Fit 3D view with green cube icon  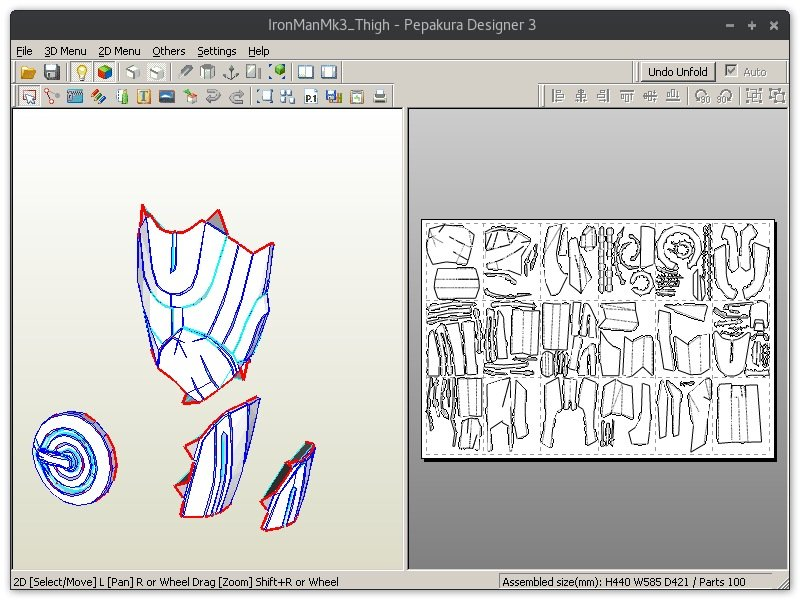click(277, 72)
